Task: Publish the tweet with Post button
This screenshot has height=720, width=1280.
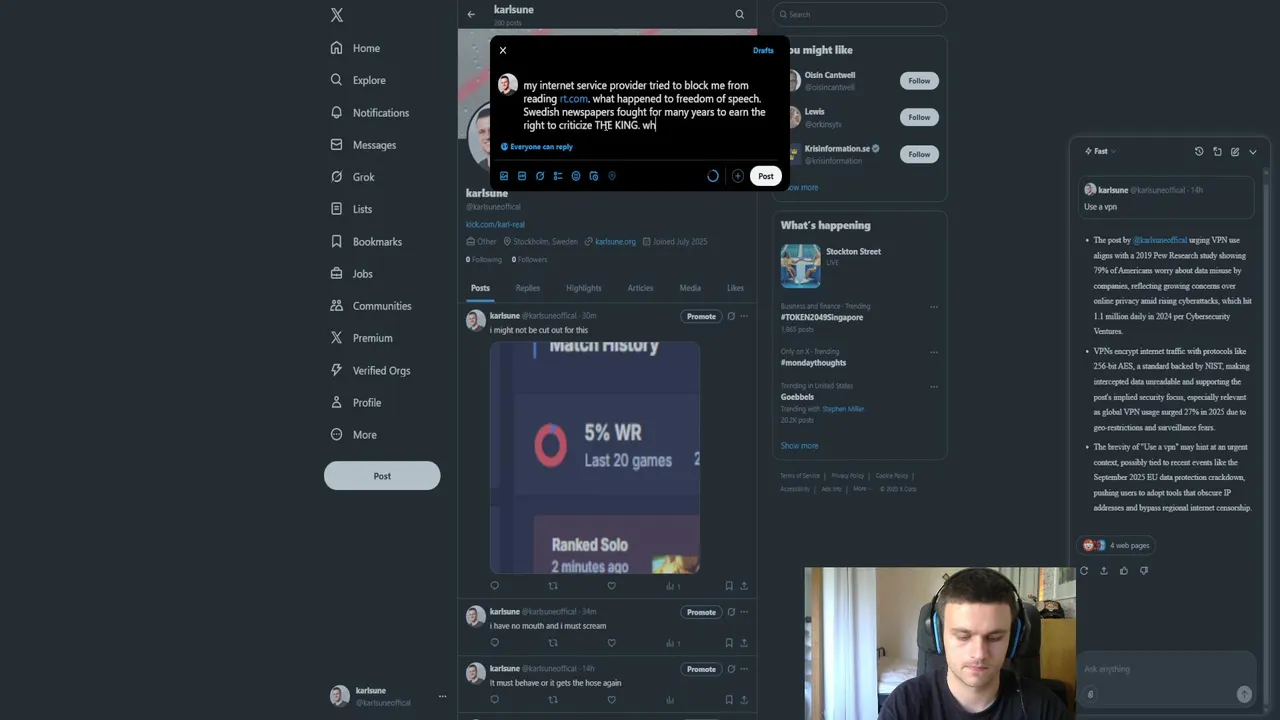Action: click(x=765, y=176)
